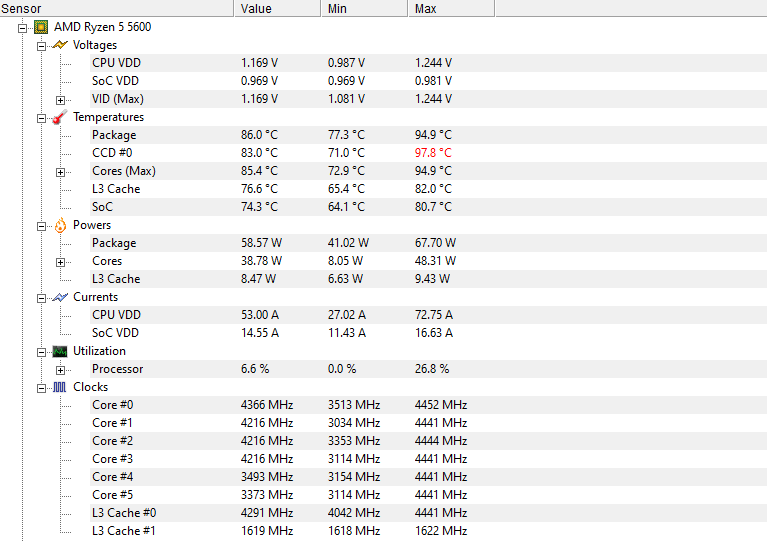
Task: Expand the Processor utilization entry
Action: pyautogui.click(x=60, y=369)
